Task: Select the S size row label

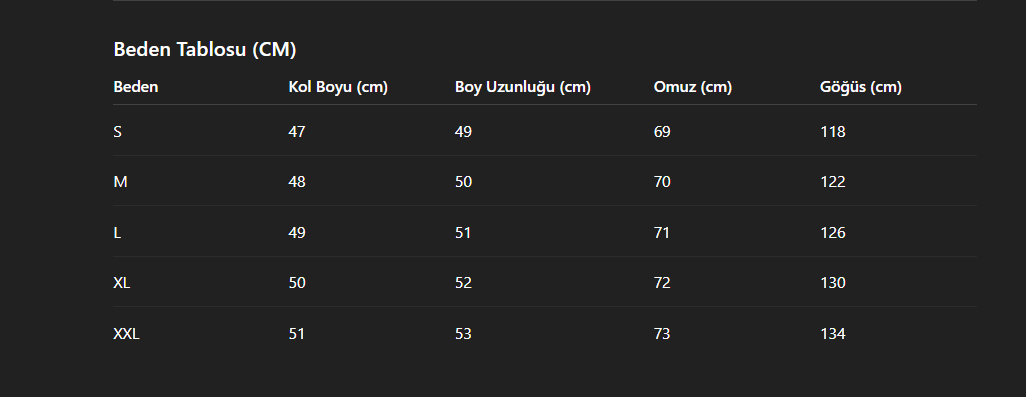Action: tap(118, 132)
